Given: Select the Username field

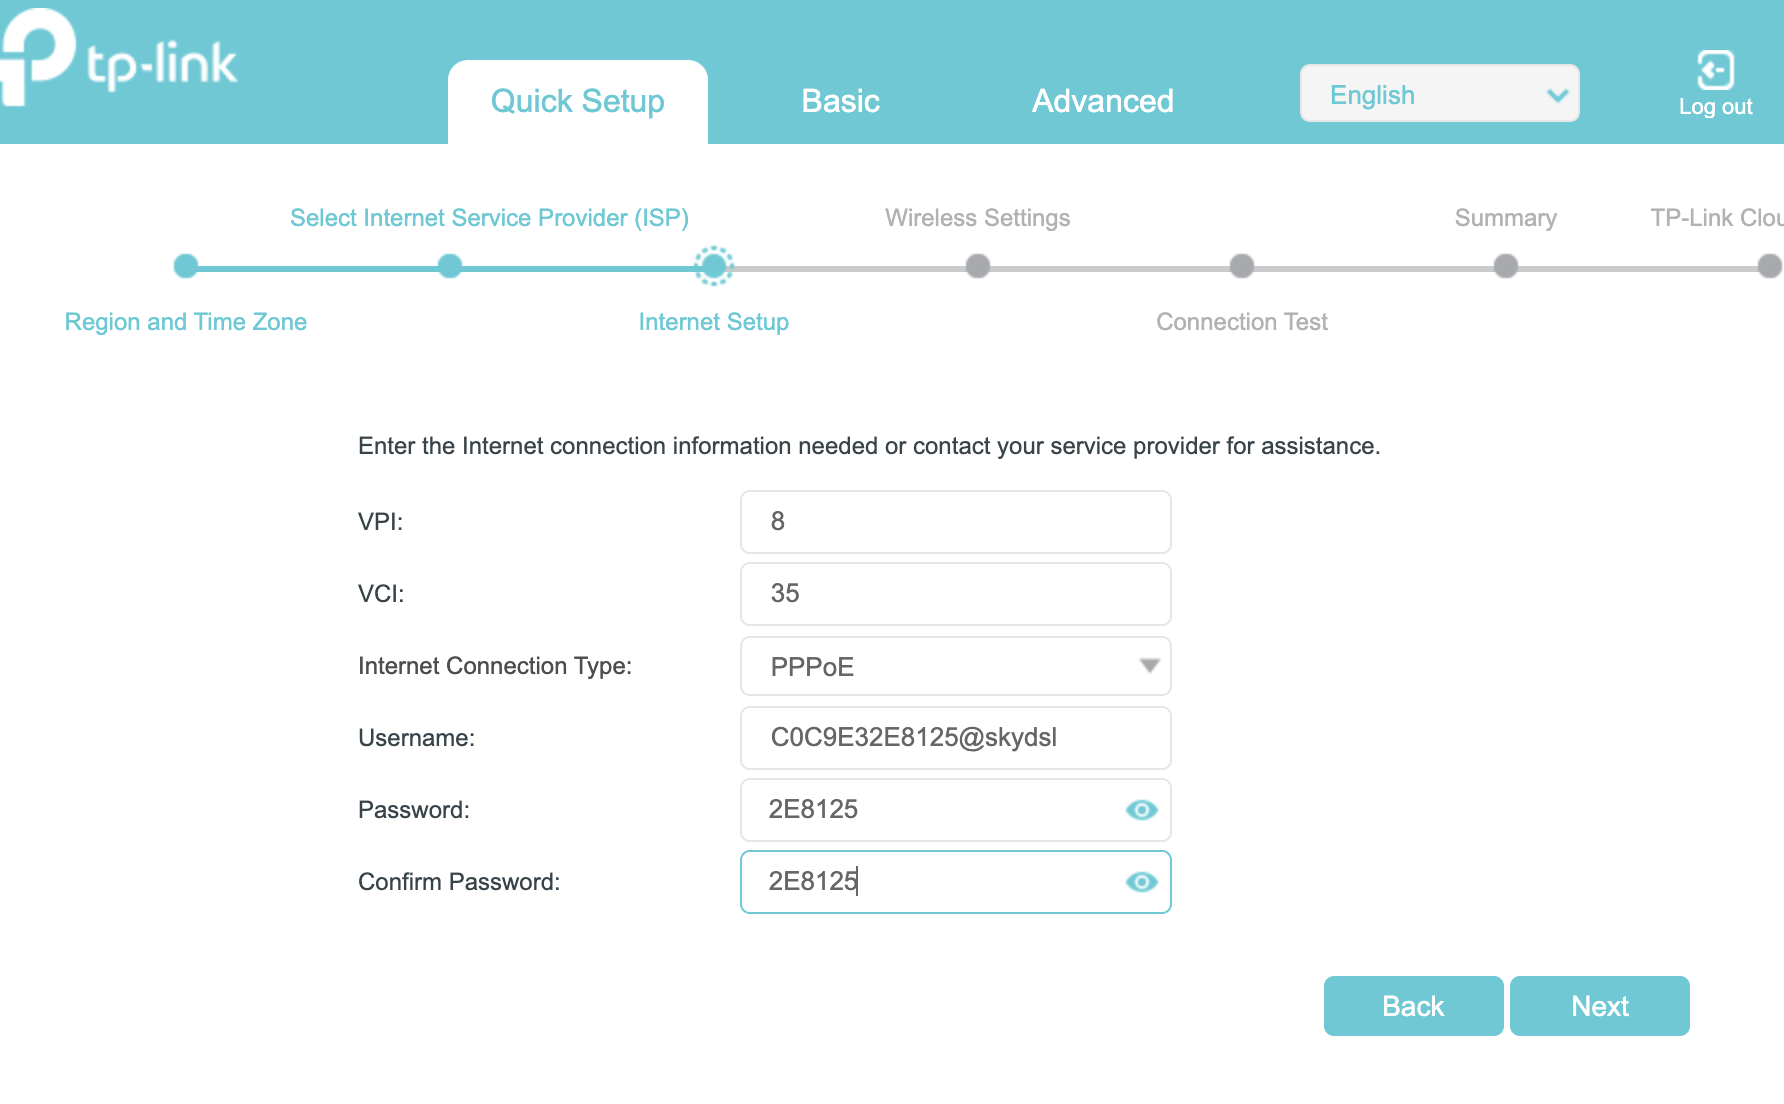Looking at the screenshot, I should click(955, 738).
